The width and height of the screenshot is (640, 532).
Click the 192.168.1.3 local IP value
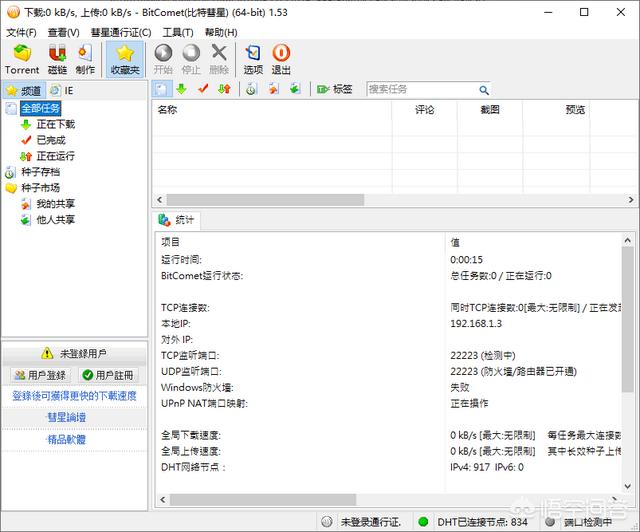click(476, 323)
